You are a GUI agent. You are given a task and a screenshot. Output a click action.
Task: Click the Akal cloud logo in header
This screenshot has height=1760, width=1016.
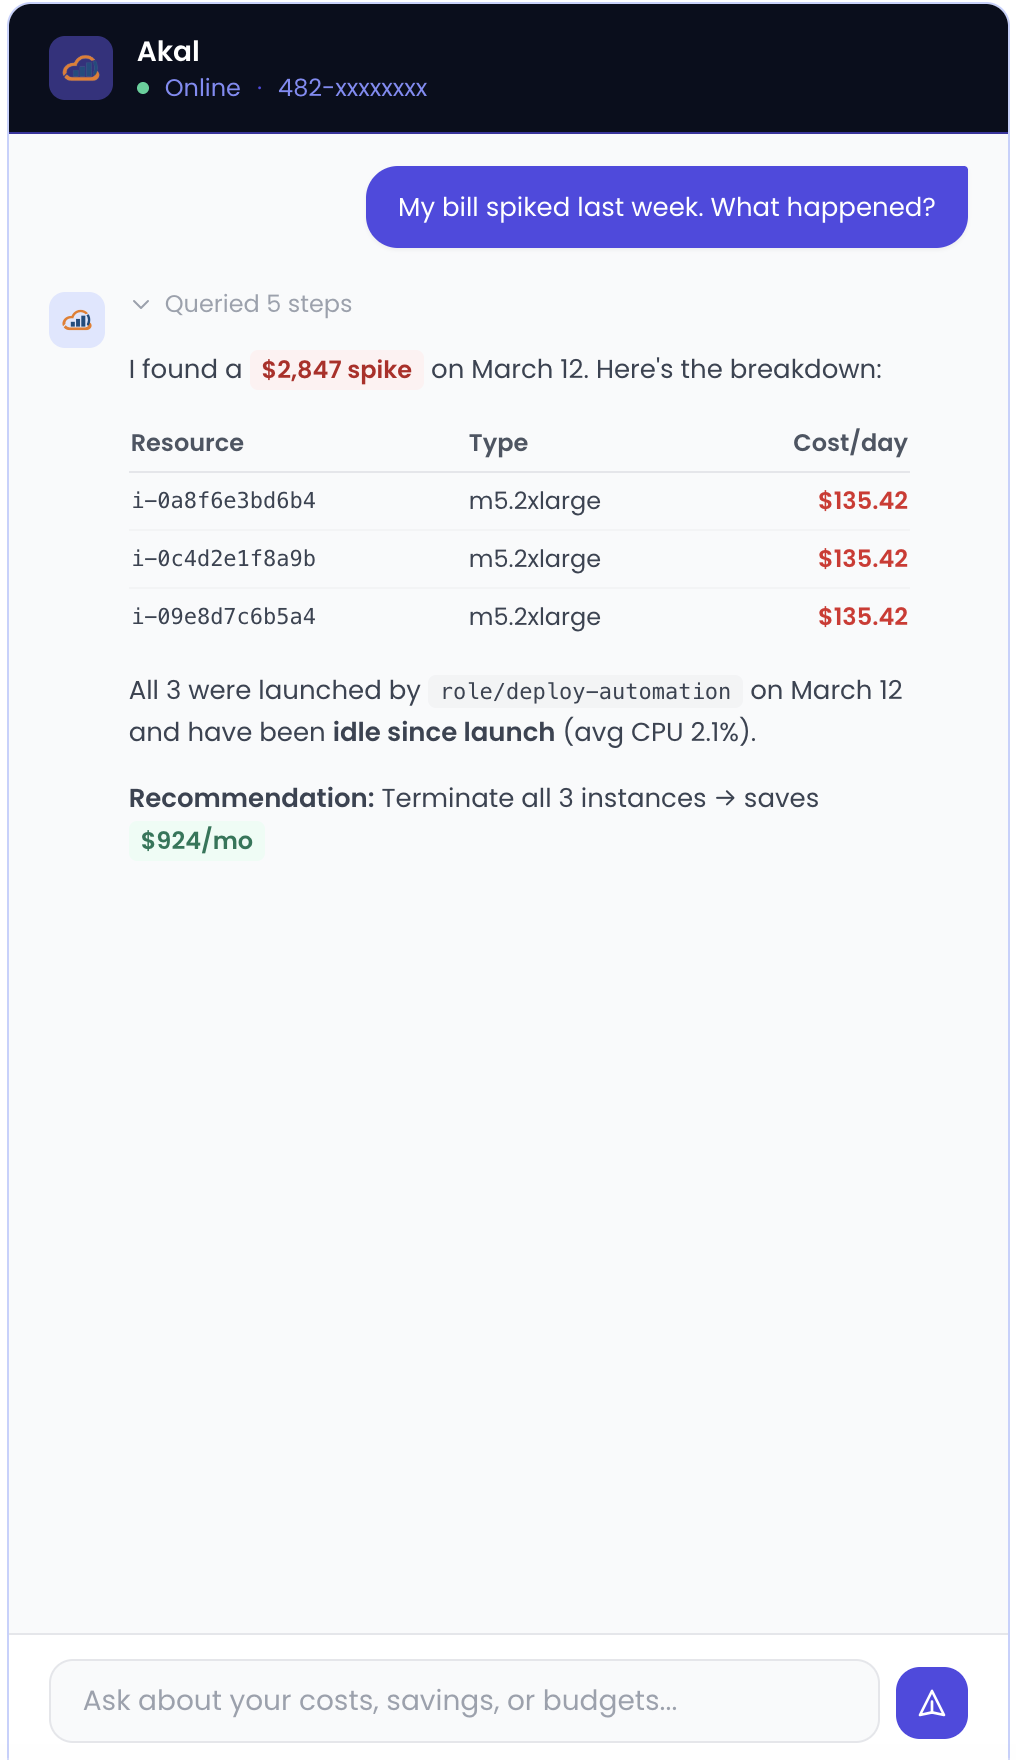point(81,68)
